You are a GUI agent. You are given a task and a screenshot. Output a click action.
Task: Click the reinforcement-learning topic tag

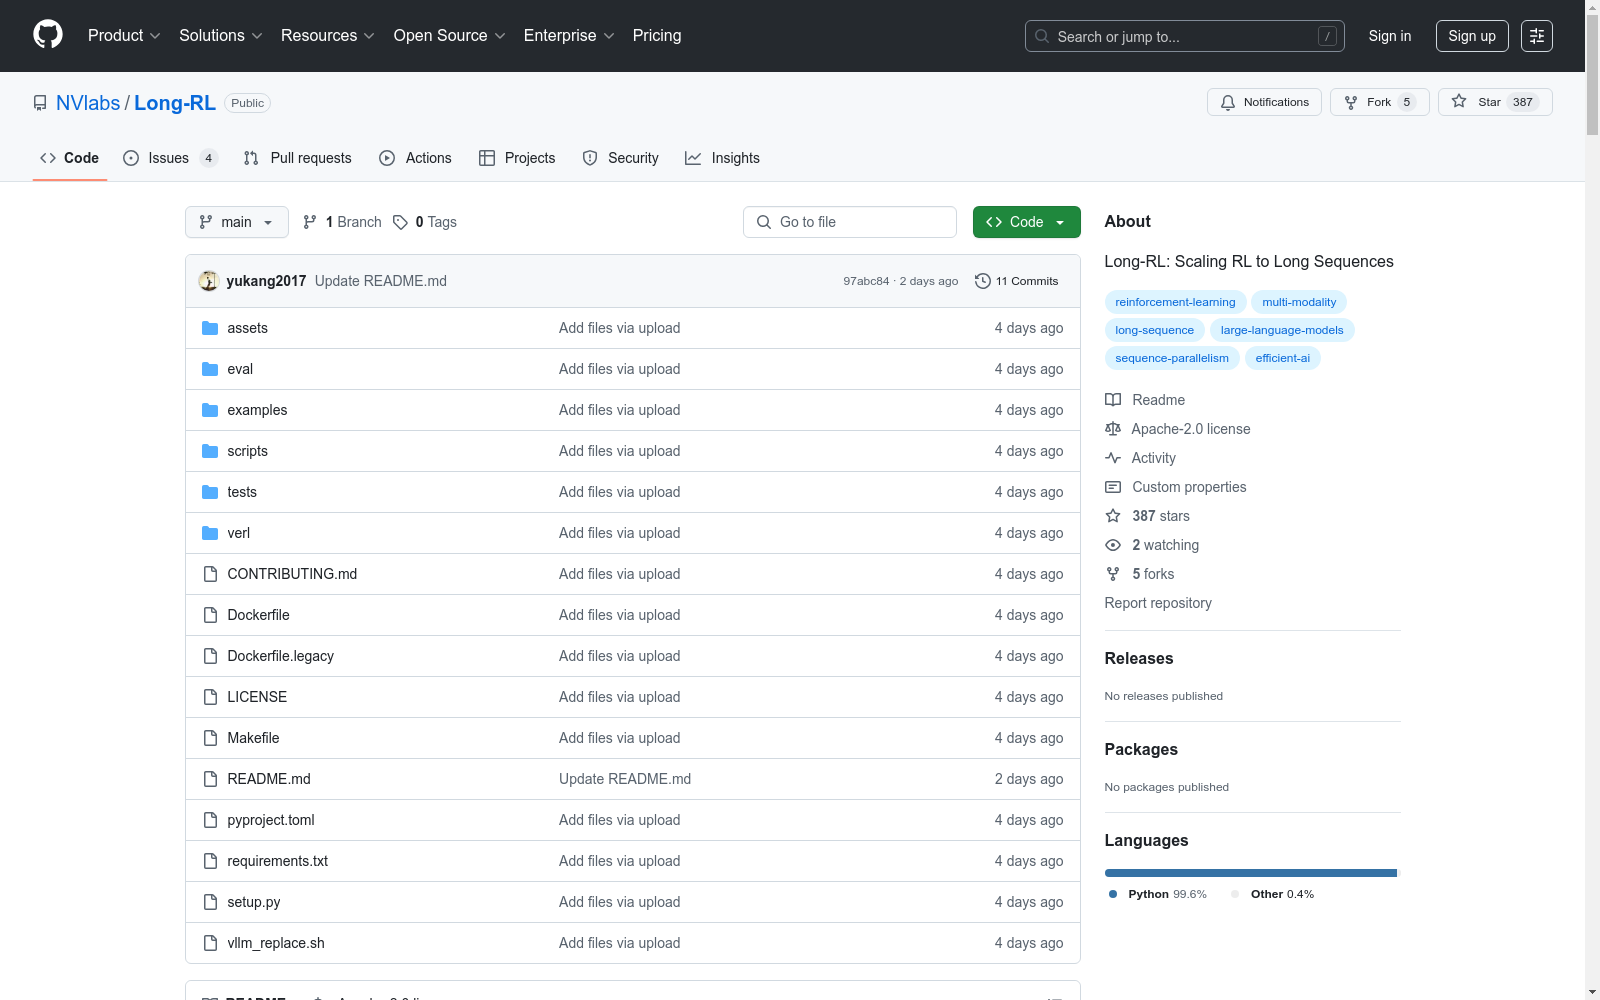[x=1175, y=302]
